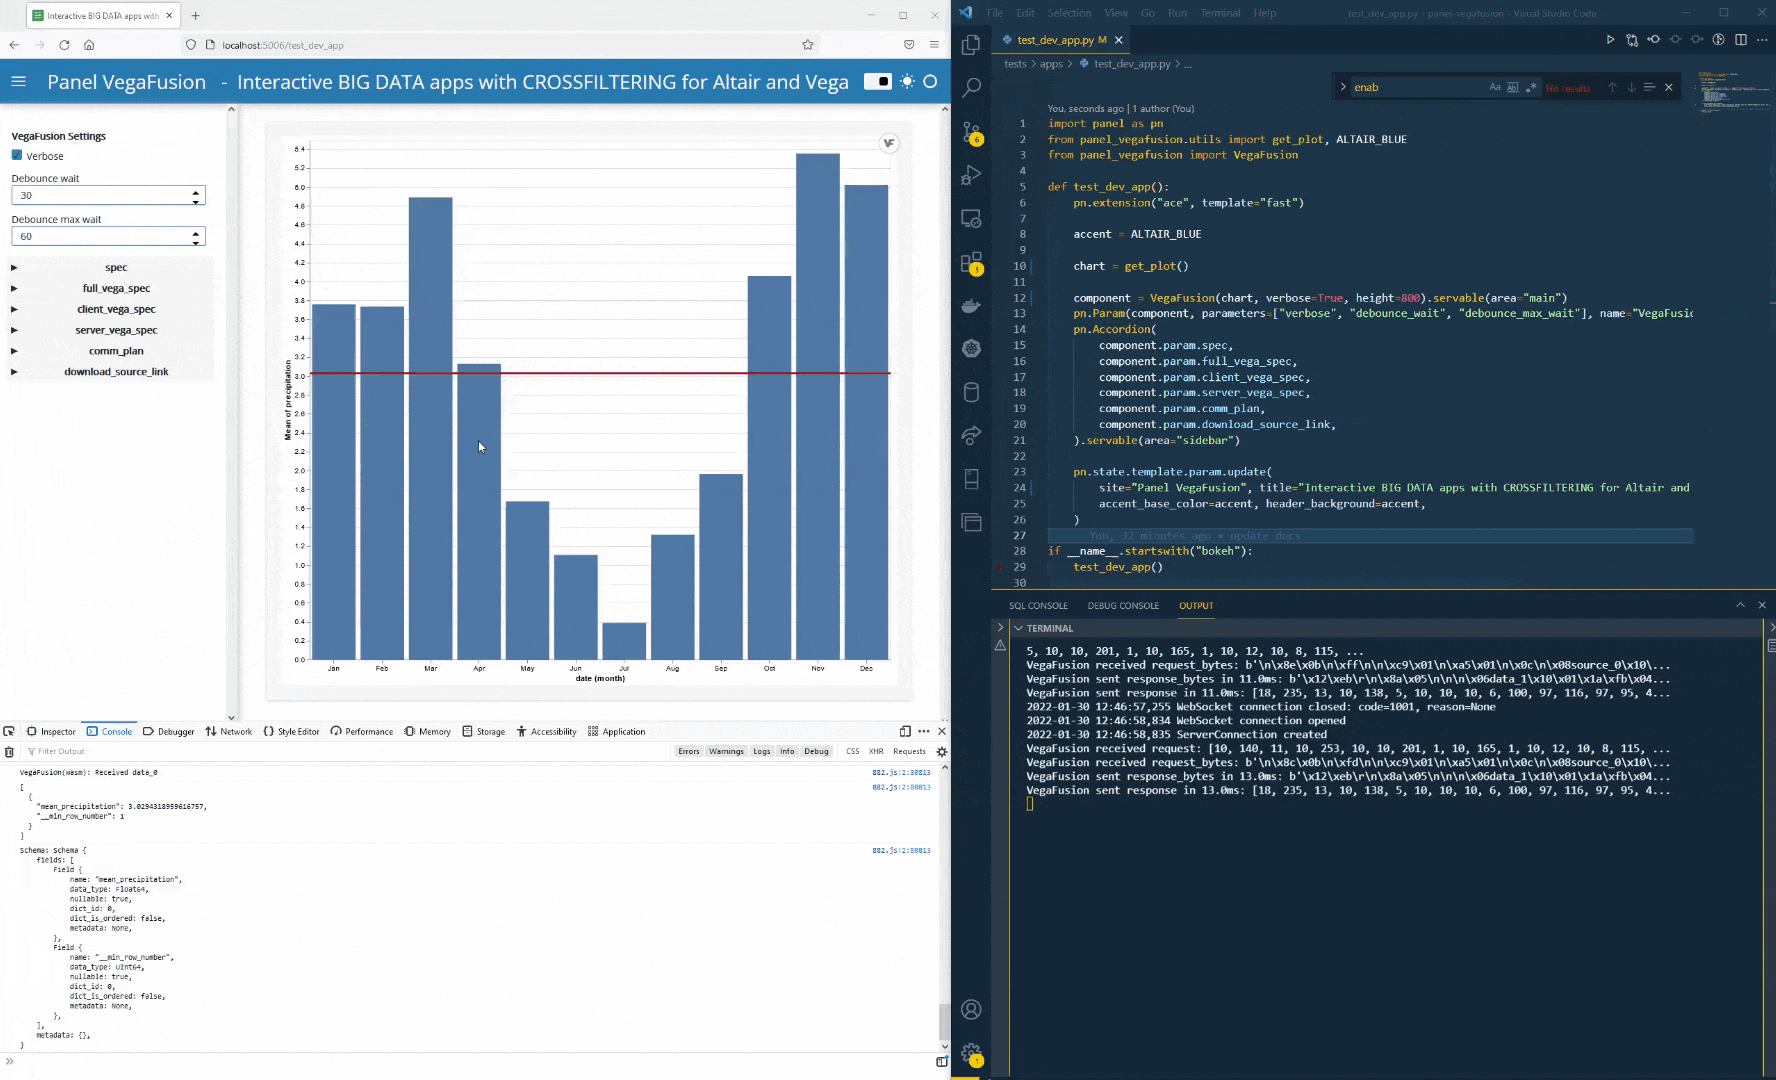Click the Debug log level filter button
This screenshot has height=1080, width=1776.
point(817,751)
